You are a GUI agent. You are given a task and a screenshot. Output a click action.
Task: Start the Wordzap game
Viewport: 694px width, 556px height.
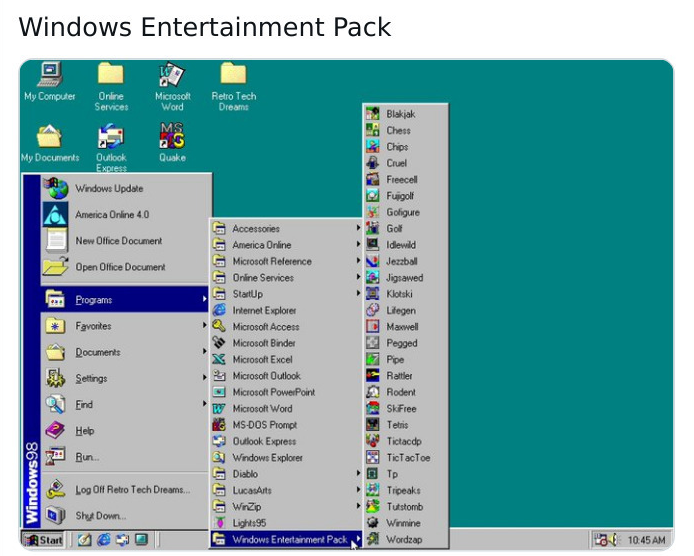click(x=406, y=540)
